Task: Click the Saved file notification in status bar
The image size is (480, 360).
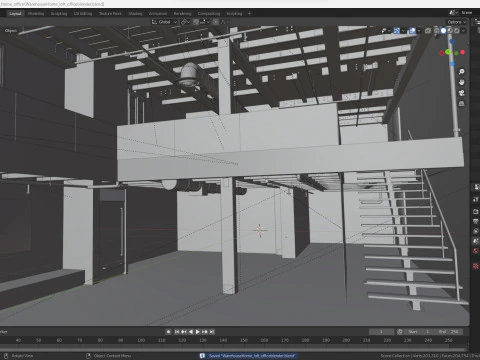Action: (248, 356)
